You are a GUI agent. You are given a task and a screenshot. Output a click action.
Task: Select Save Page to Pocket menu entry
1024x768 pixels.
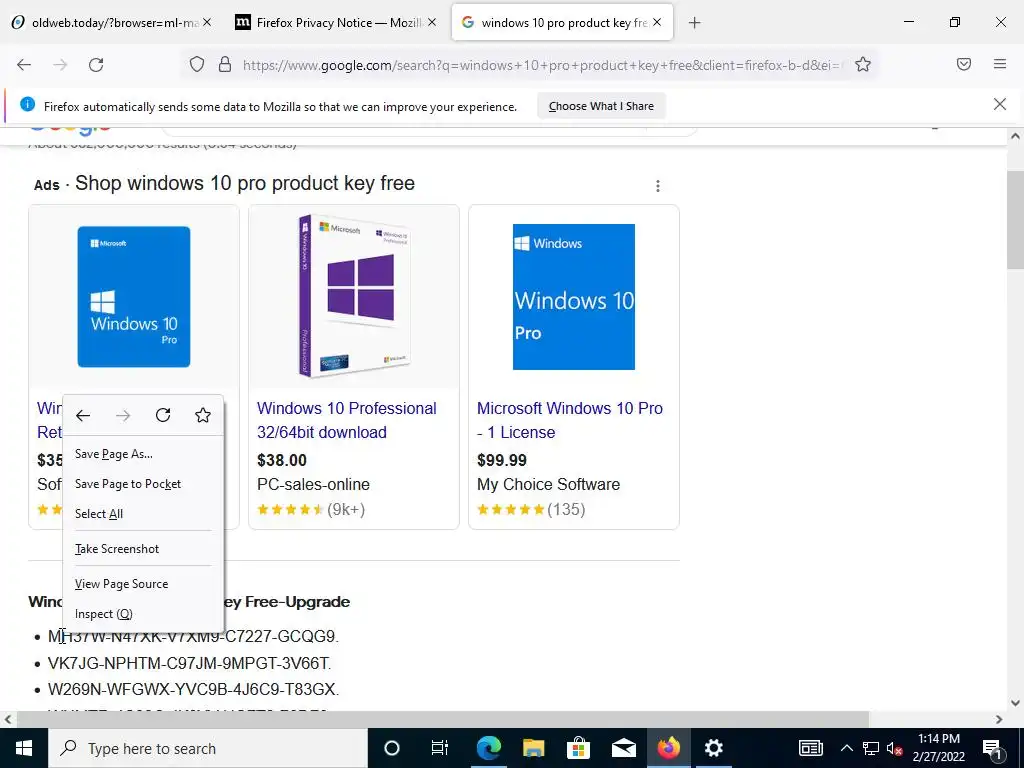click(x=143, y=484)
